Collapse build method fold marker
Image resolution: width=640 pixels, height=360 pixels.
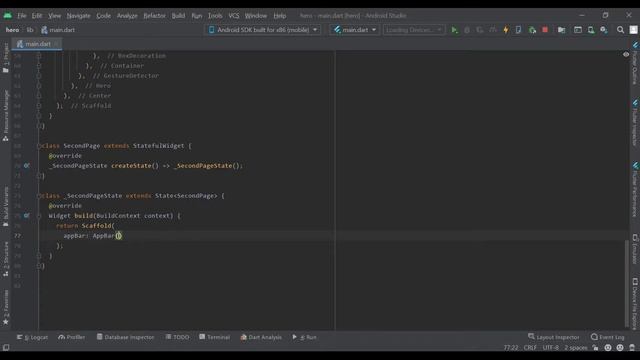click(x=39, y=216)
